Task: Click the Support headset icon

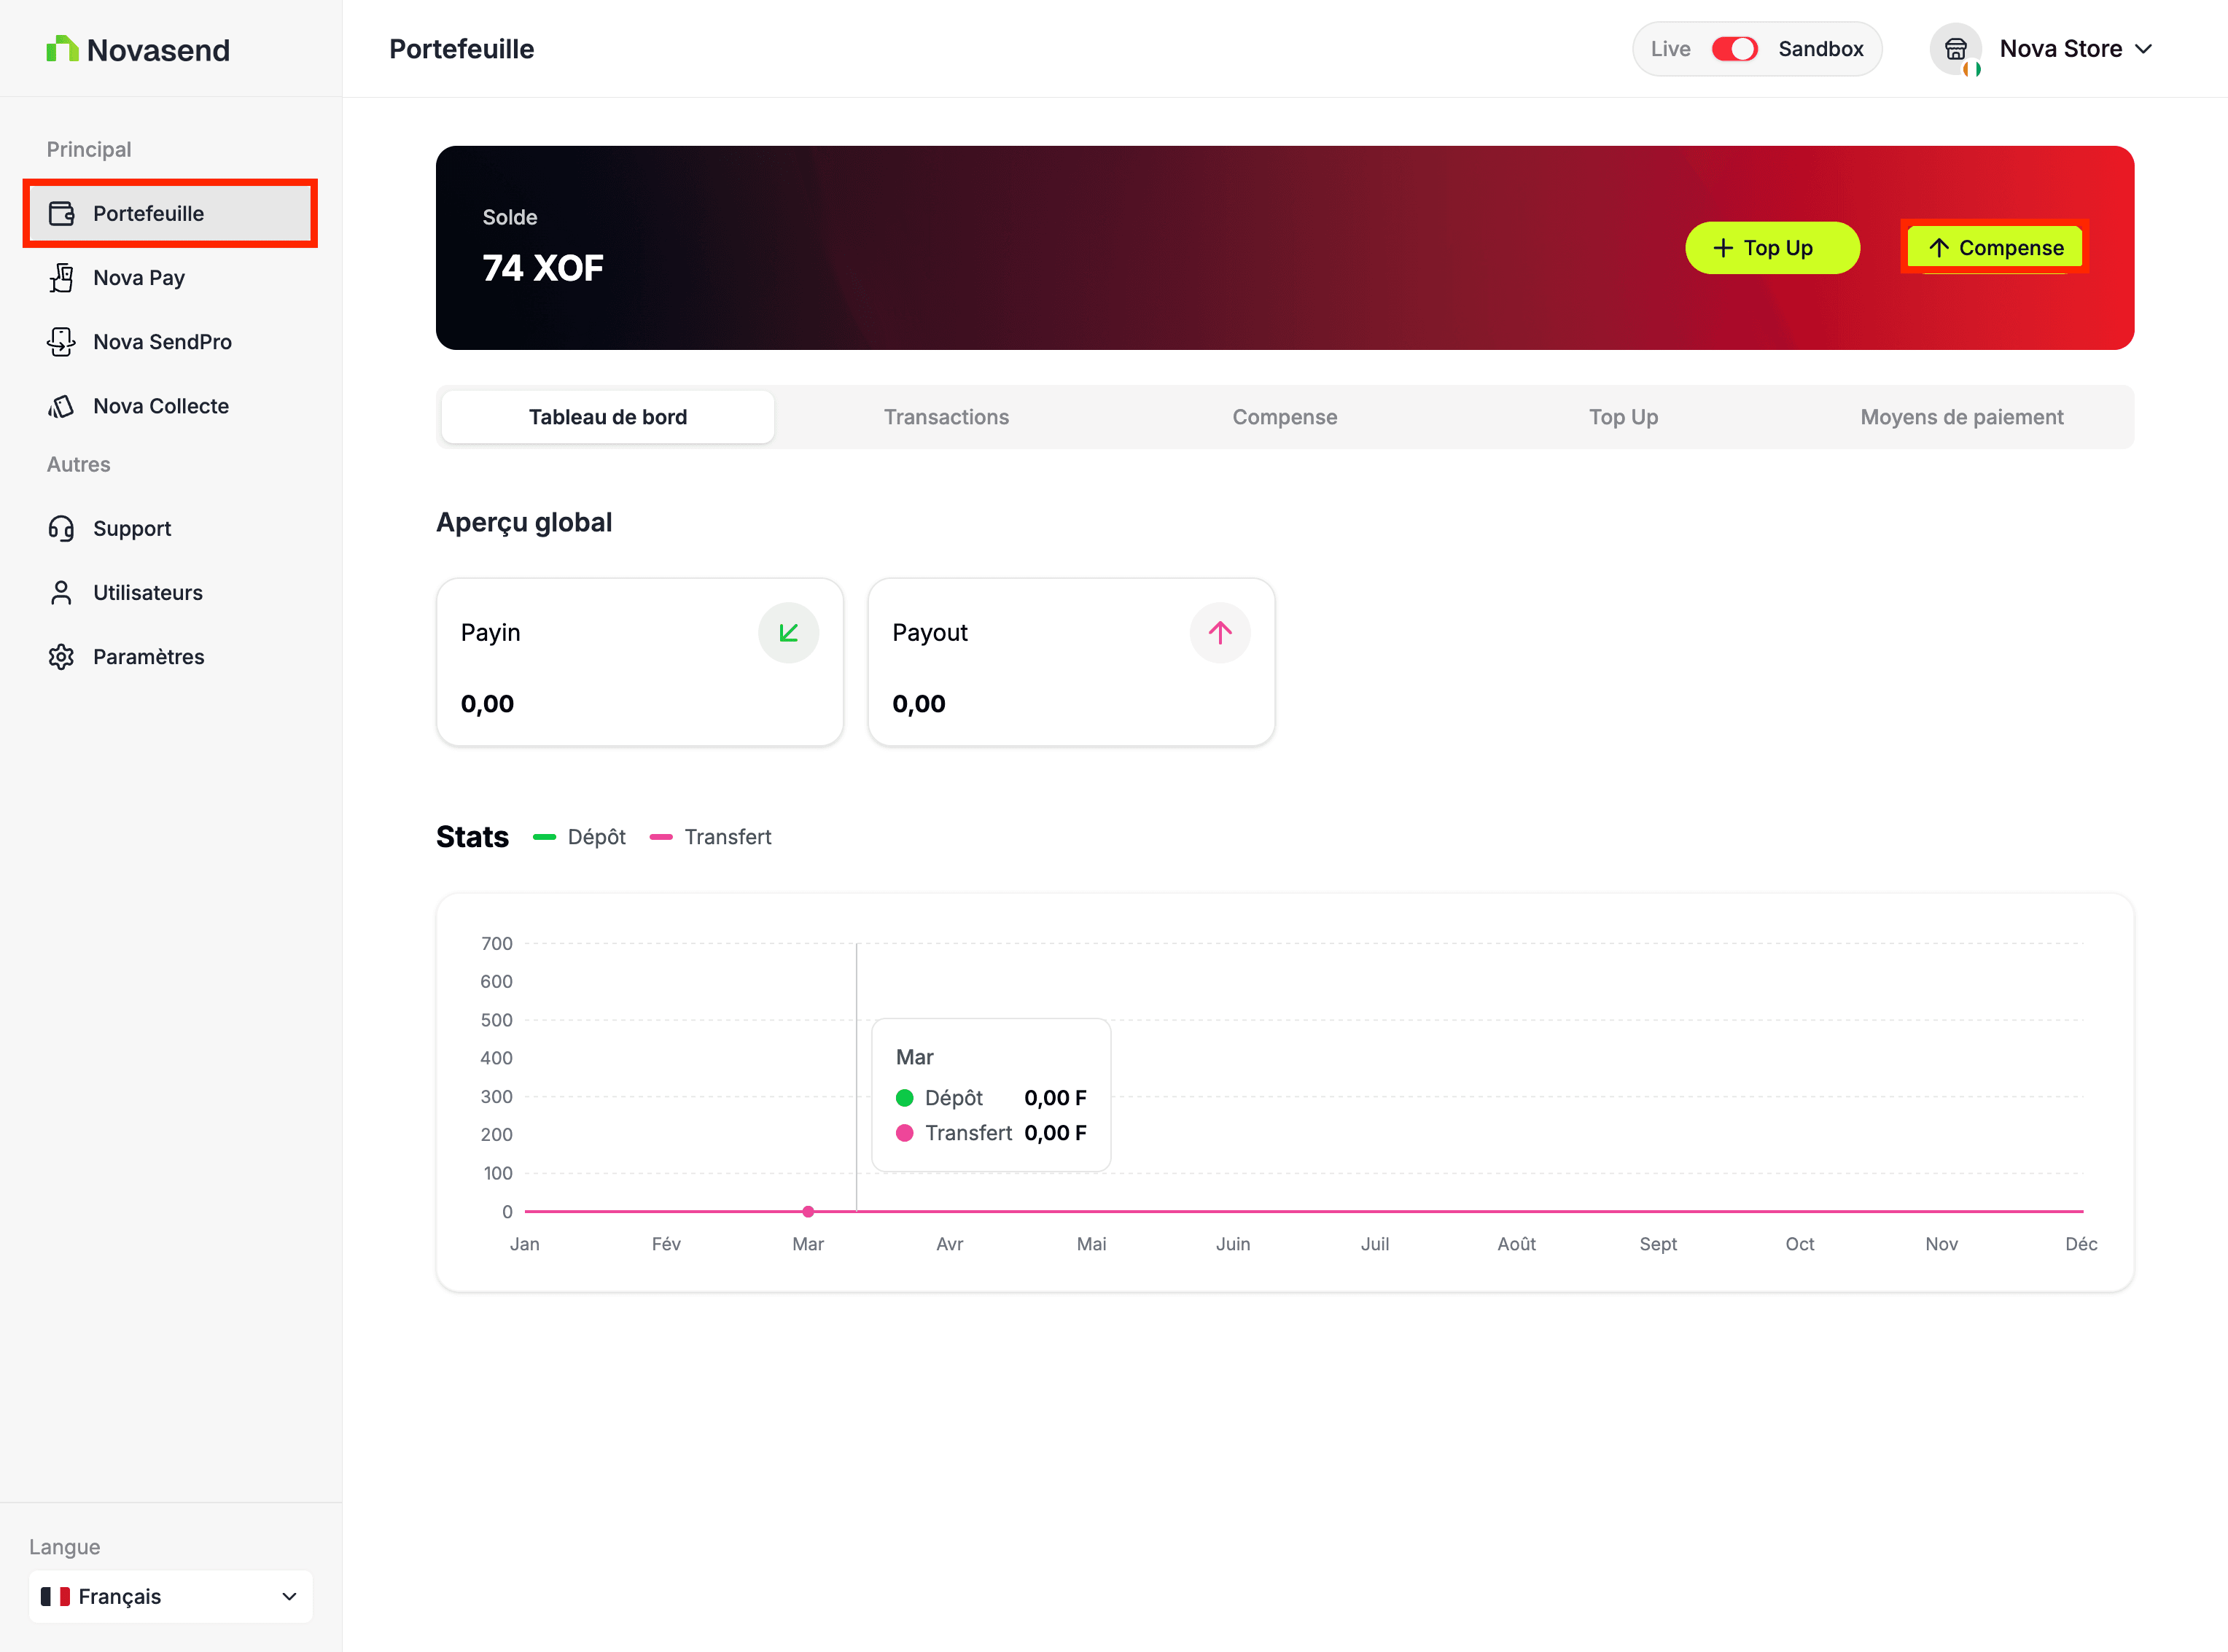Action: click(x=62, y=528)
